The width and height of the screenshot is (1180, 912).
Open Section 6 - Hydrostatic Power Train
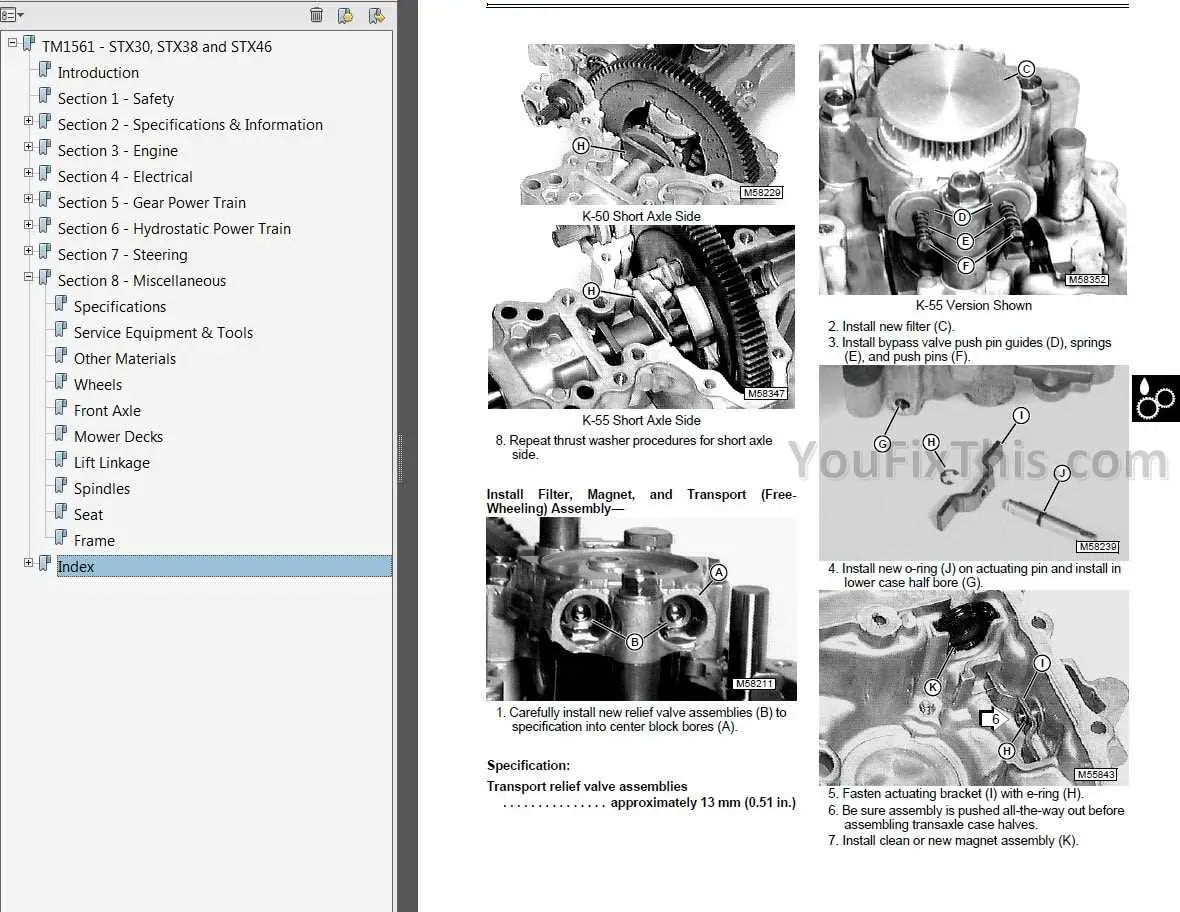click(x=174, y=229)
